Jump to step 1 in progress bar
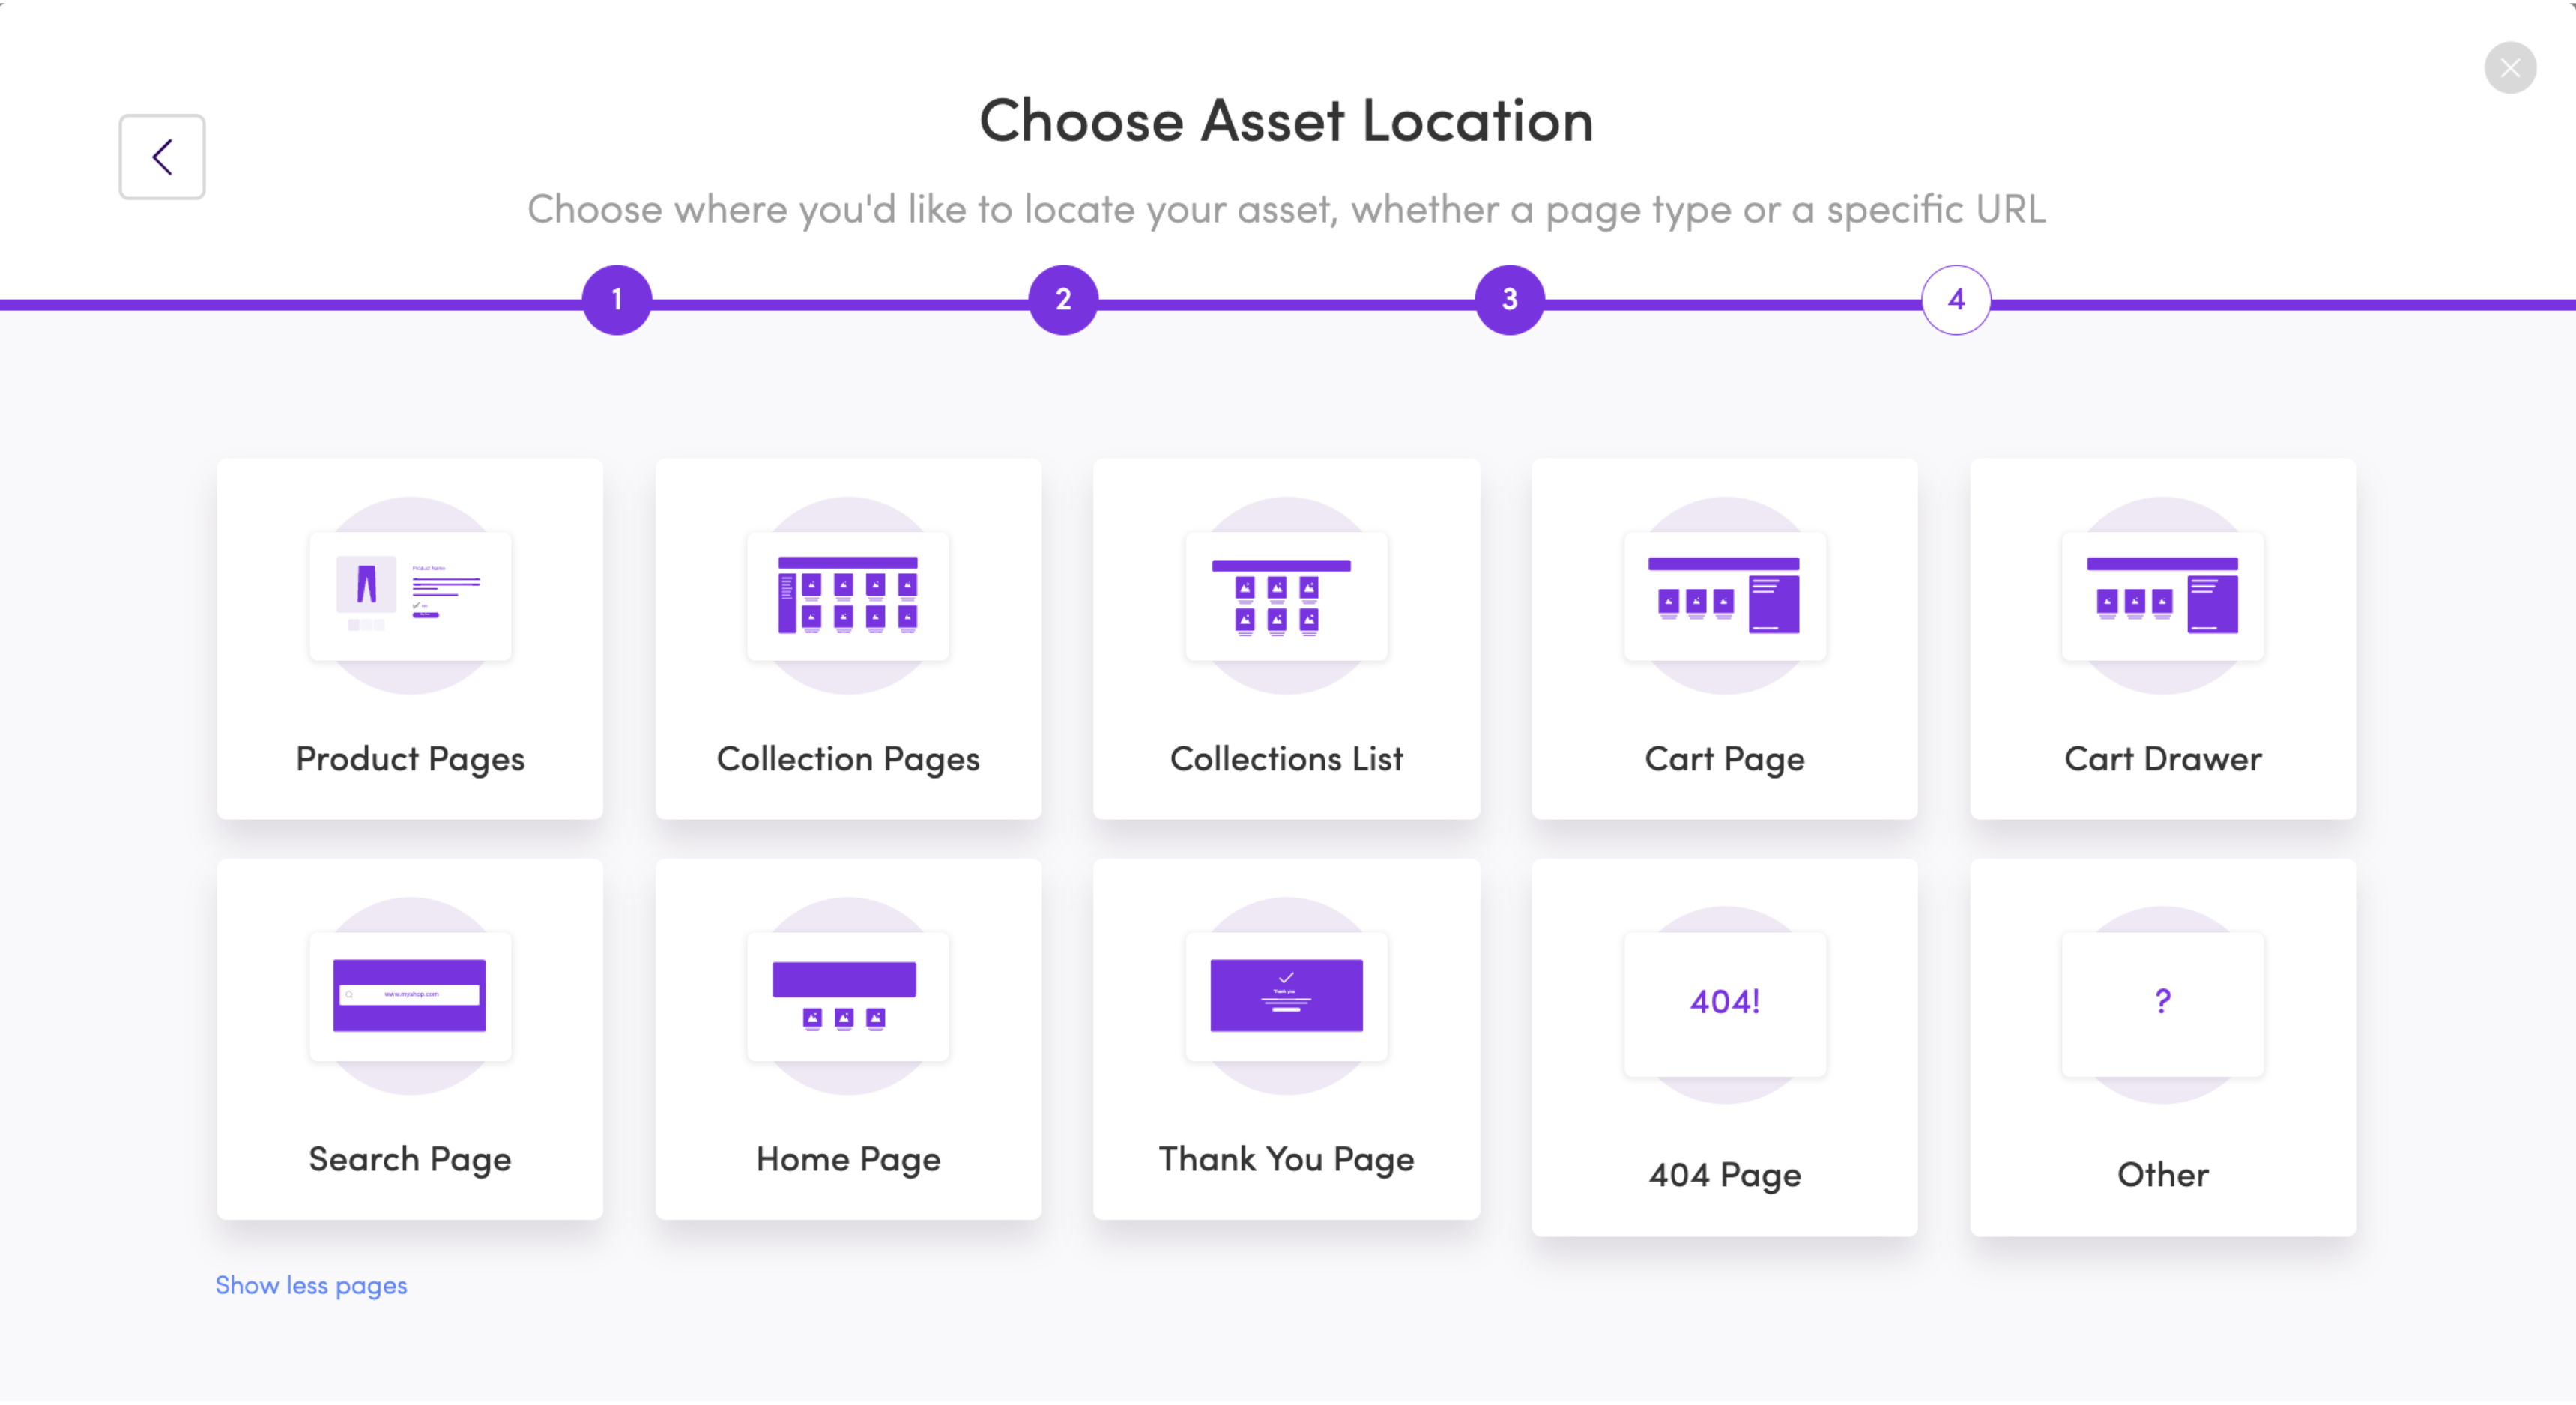Image resolution: width=2576 pixels, height=1405 pixels. pos(617,299)
